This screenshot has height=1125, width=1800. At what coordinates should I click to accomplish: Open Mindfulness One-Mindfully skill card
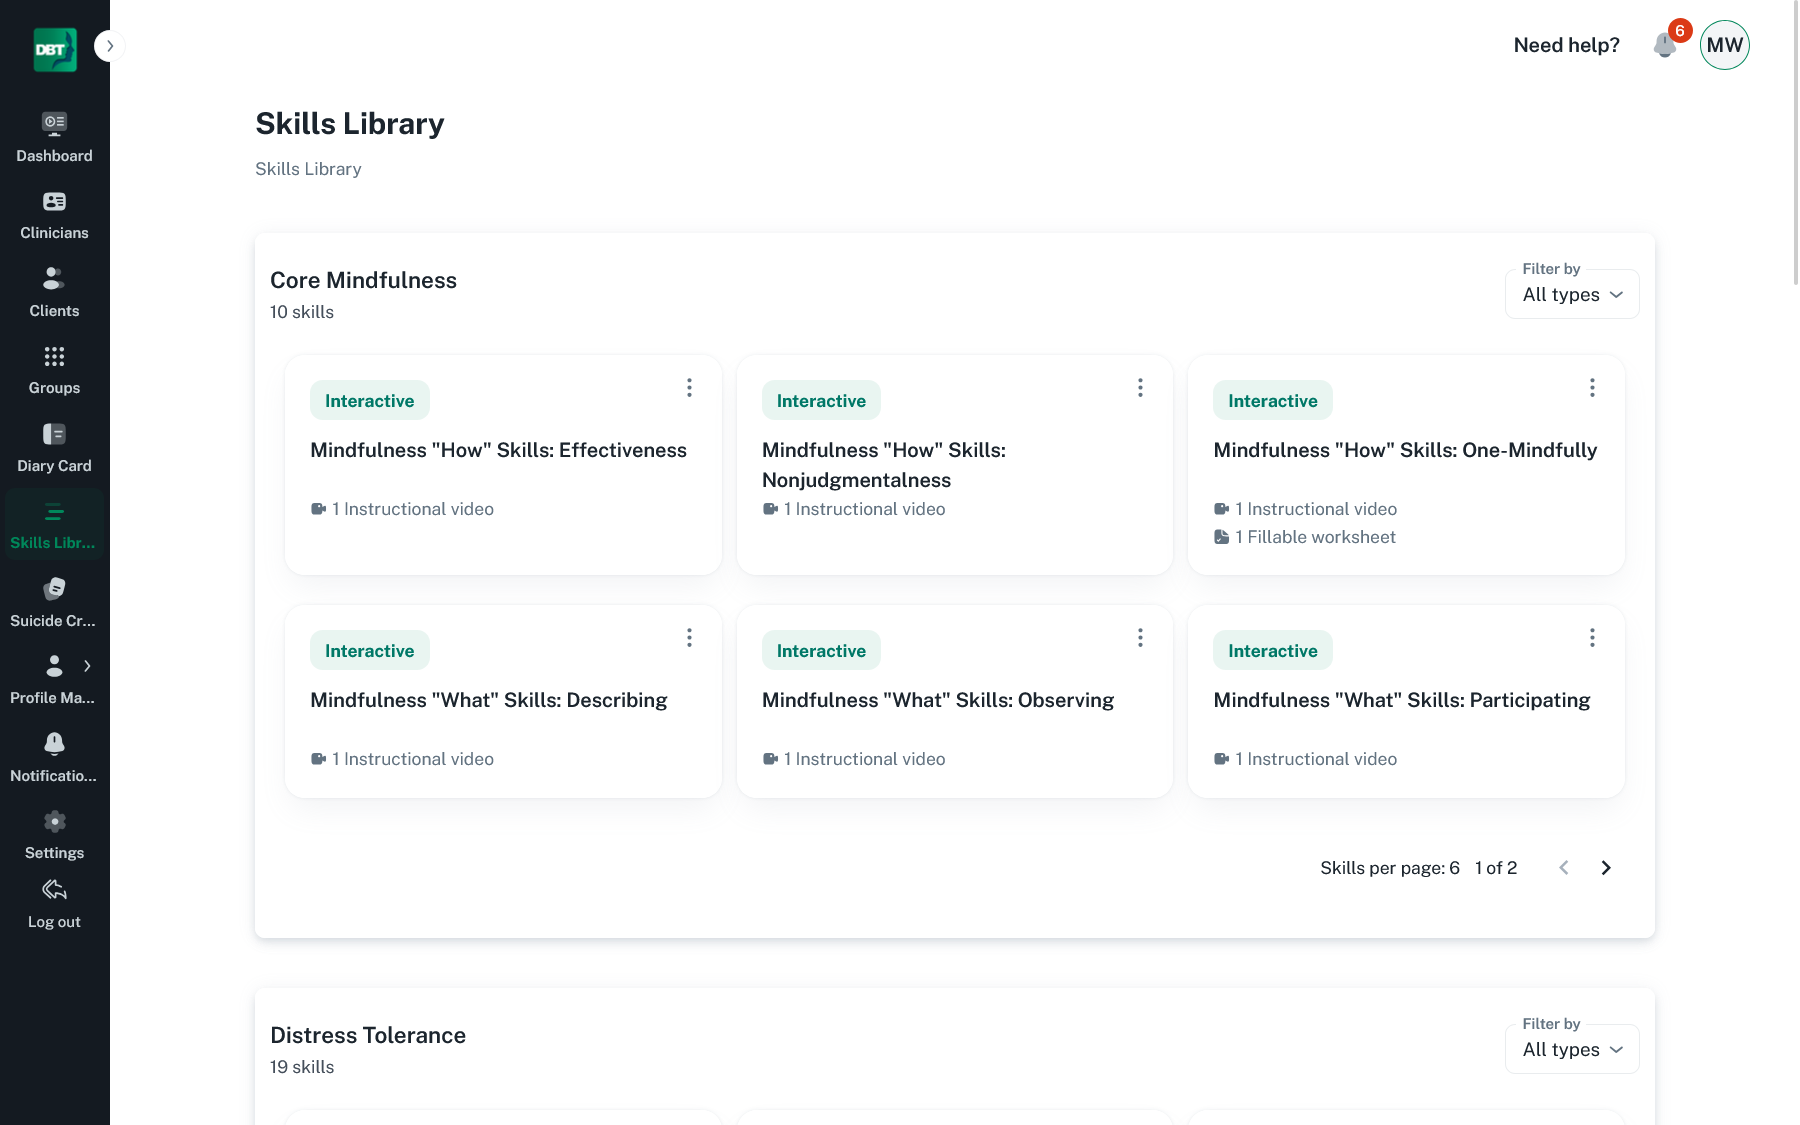point(1404,451)
